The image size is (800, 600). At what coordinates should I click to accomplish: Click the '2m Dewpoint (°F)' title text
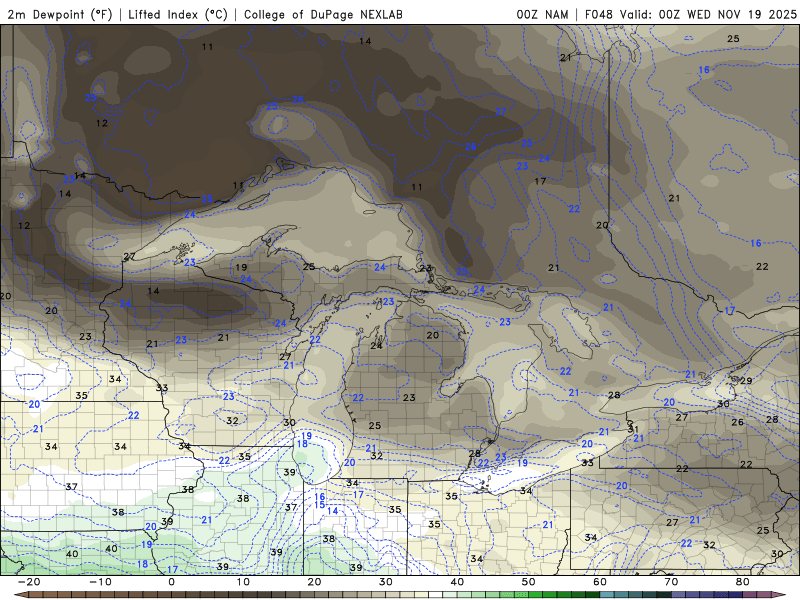click(x=60, y=14)
